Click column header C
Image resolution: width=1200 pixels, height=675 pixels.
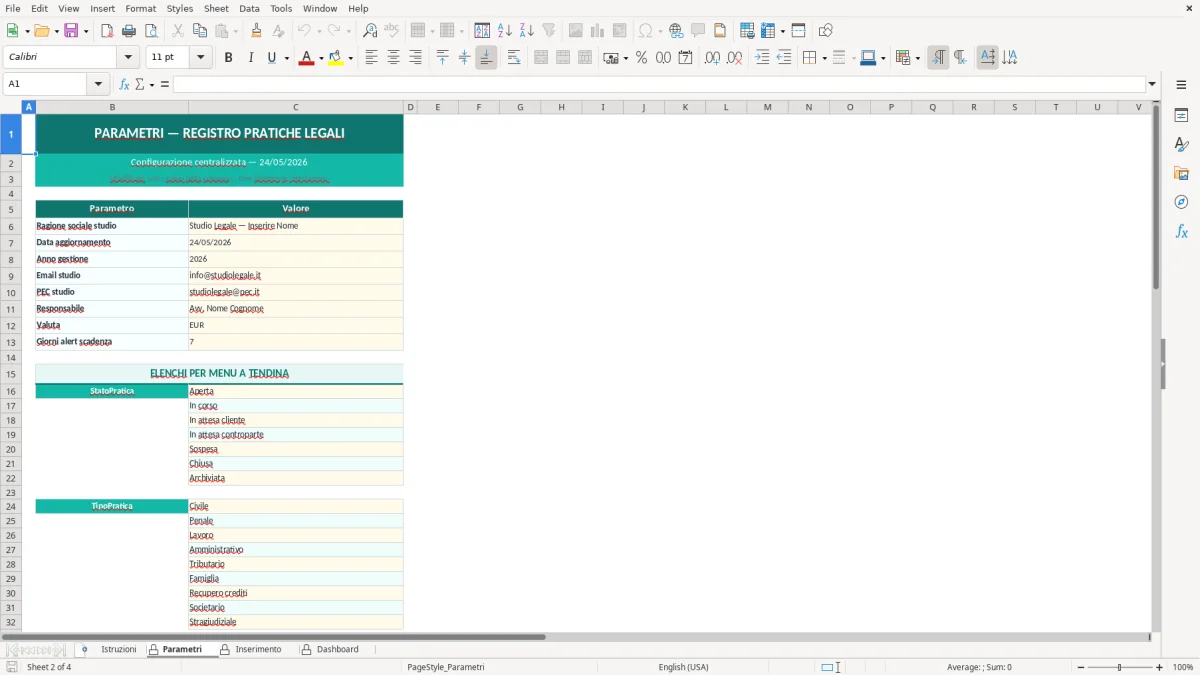295,107
